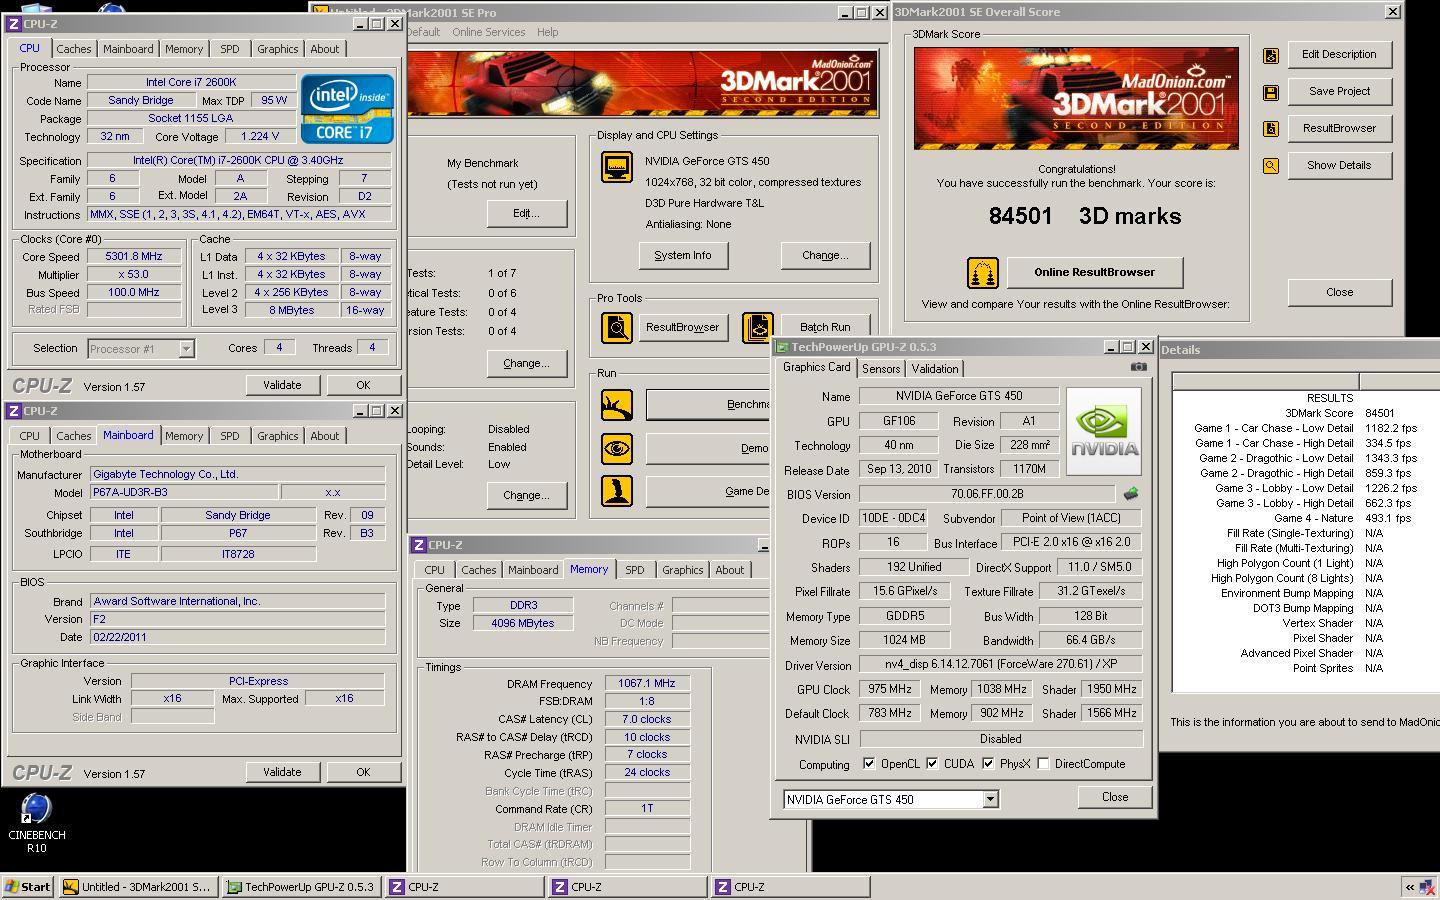Click the DRAM Frequency value field
1440x900 pixels.
pyautogui.click(x=647, y=684)
